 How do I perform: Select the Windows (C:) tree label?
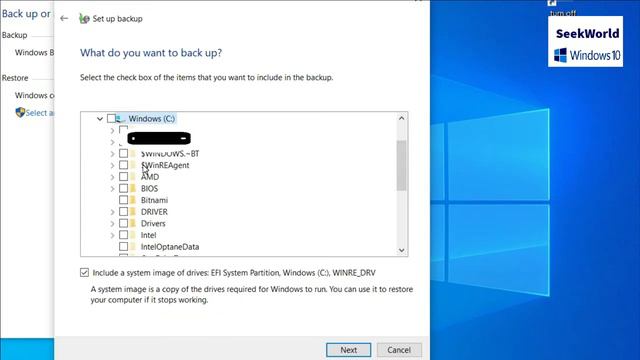151,119
